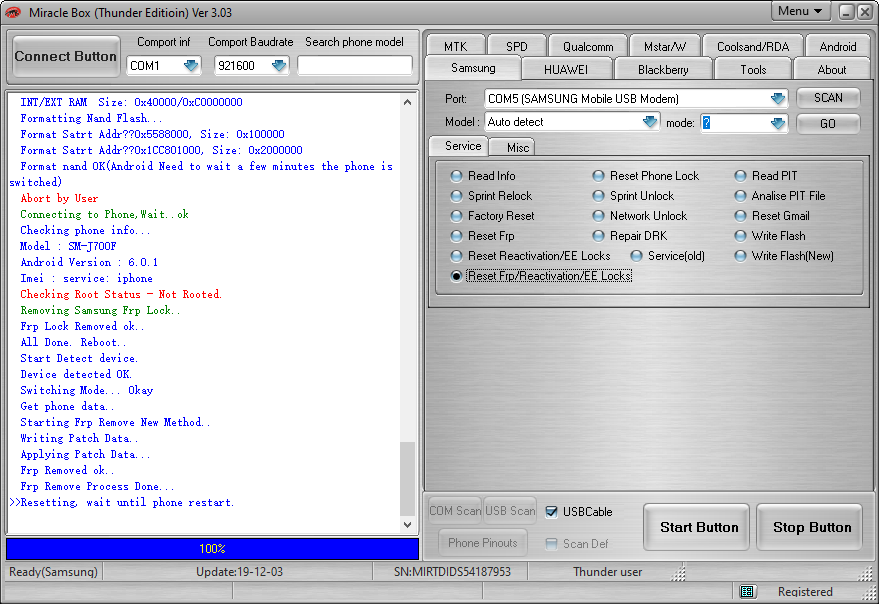Choose the Write Flash(New) option
This screenshot has width=879, height=604.
coord(741,256)
